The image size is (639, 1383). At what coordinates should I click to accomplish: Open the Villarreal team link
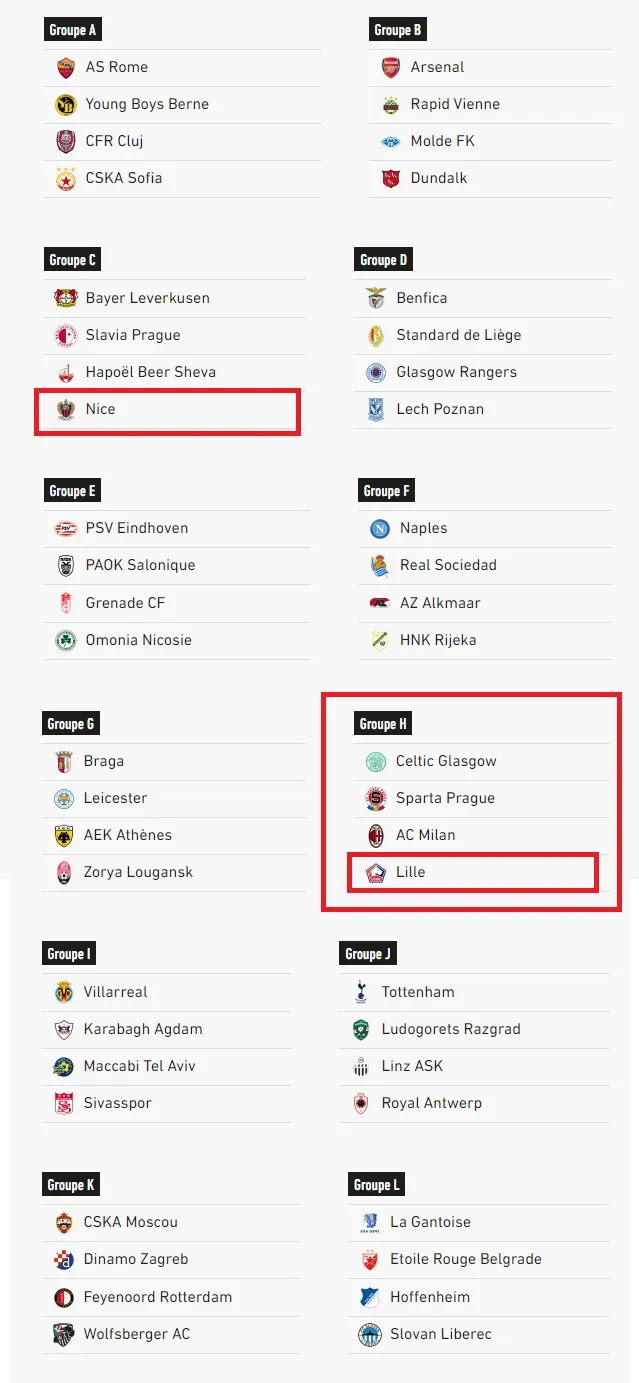(x=115, y=992)
